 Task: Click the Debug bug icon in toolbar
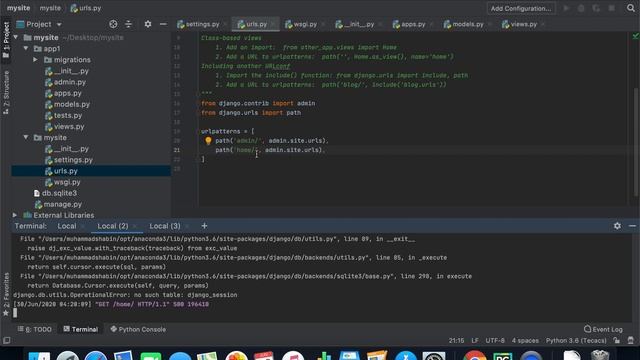pos(581,8)
